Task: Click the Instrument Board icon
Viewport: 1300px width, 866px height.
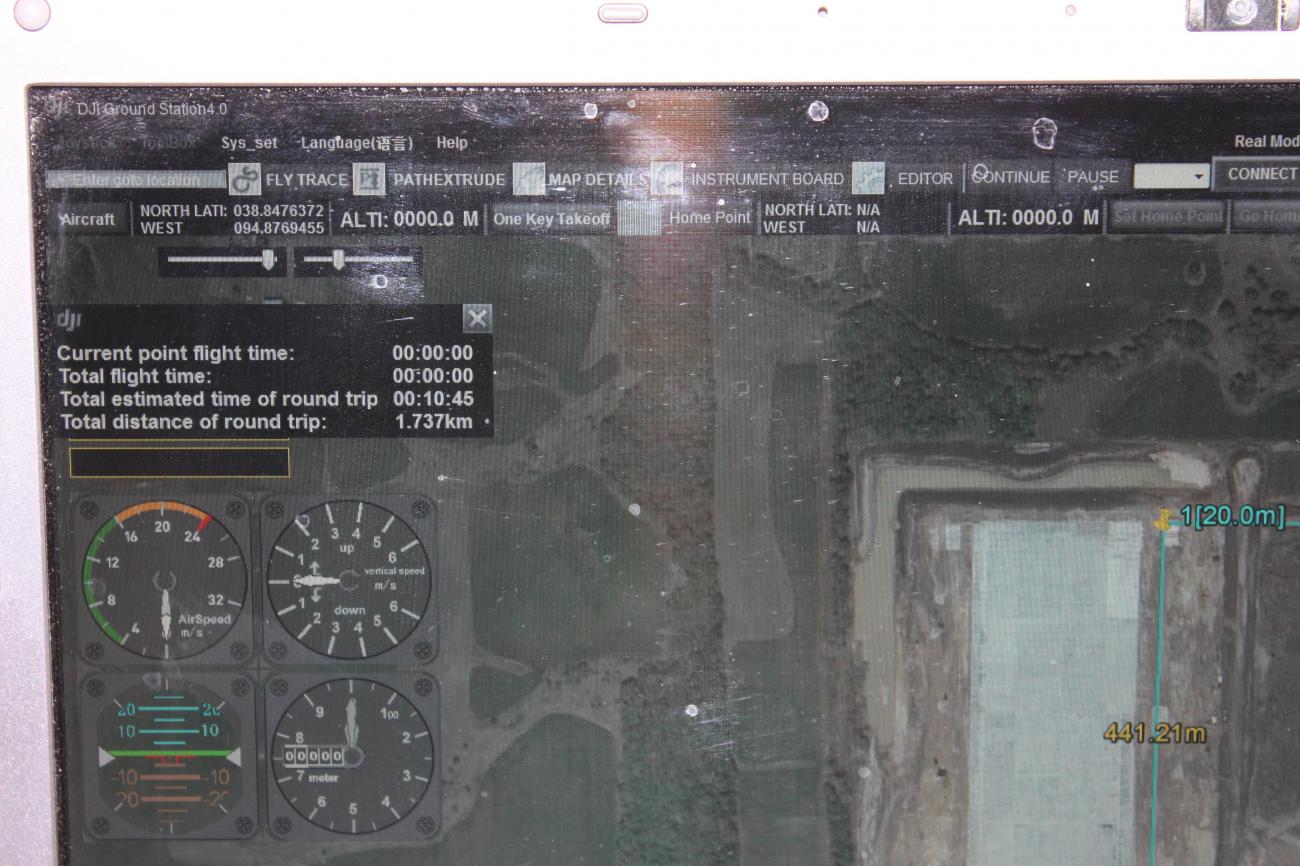Action: click(668, 180)
